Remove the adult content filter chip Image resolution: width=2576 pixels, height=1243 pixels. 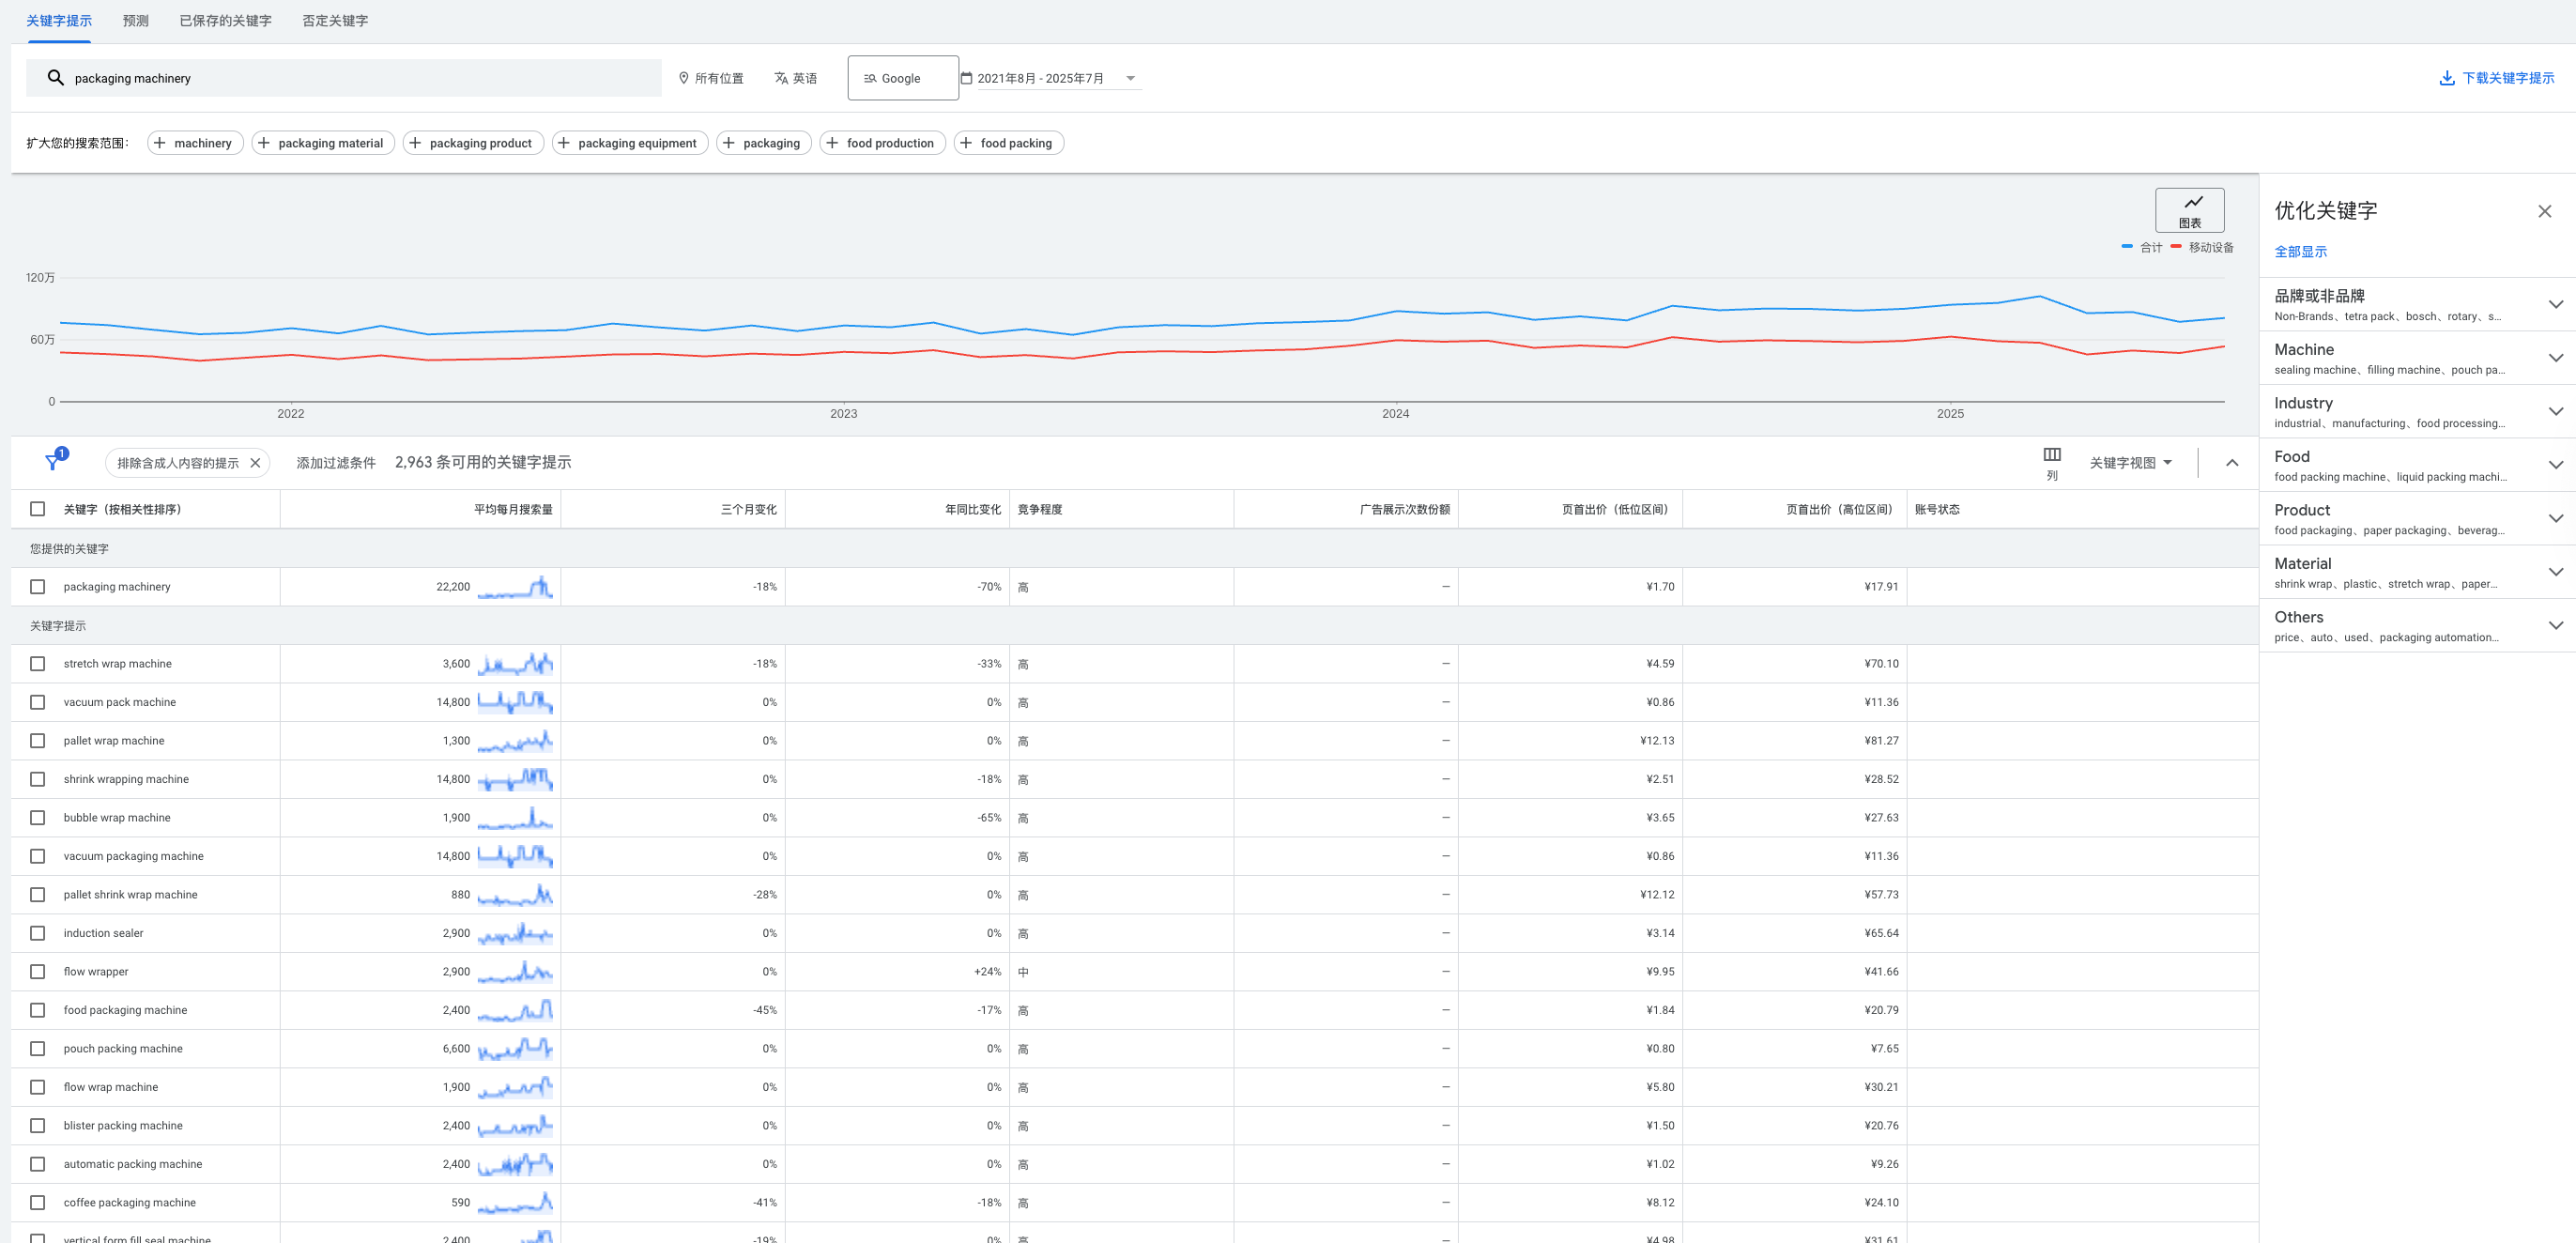point(255,463)
